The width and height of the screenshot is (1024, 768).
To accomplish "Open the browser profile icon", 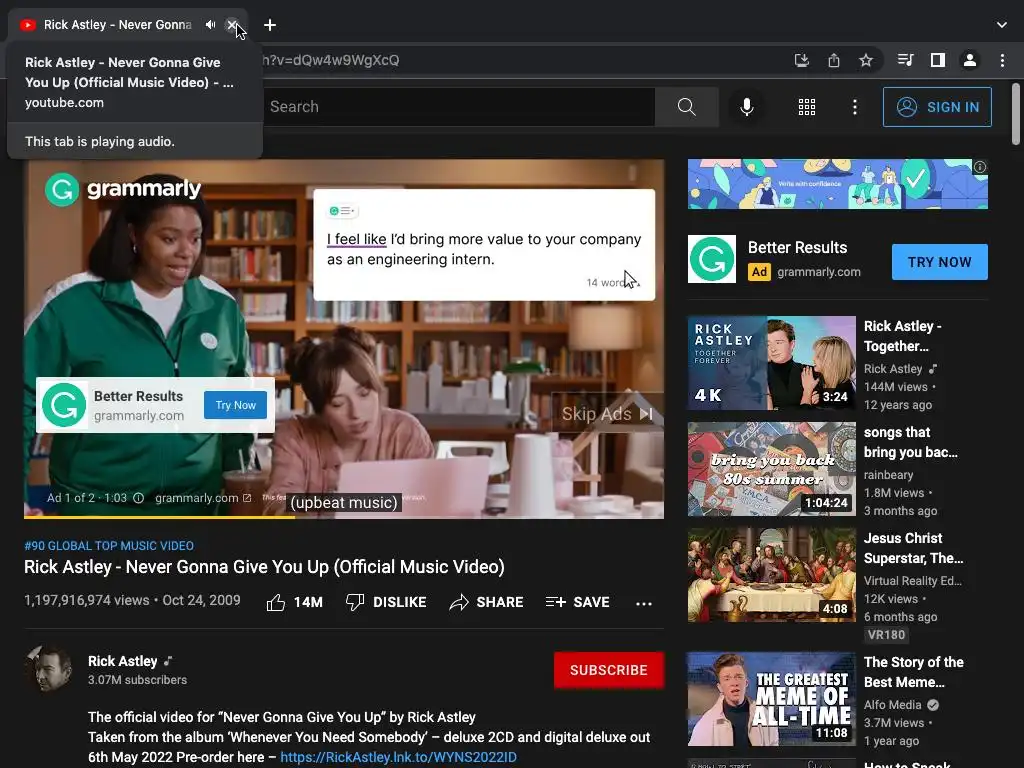I will pyautogui.click(x=970, y=60).
